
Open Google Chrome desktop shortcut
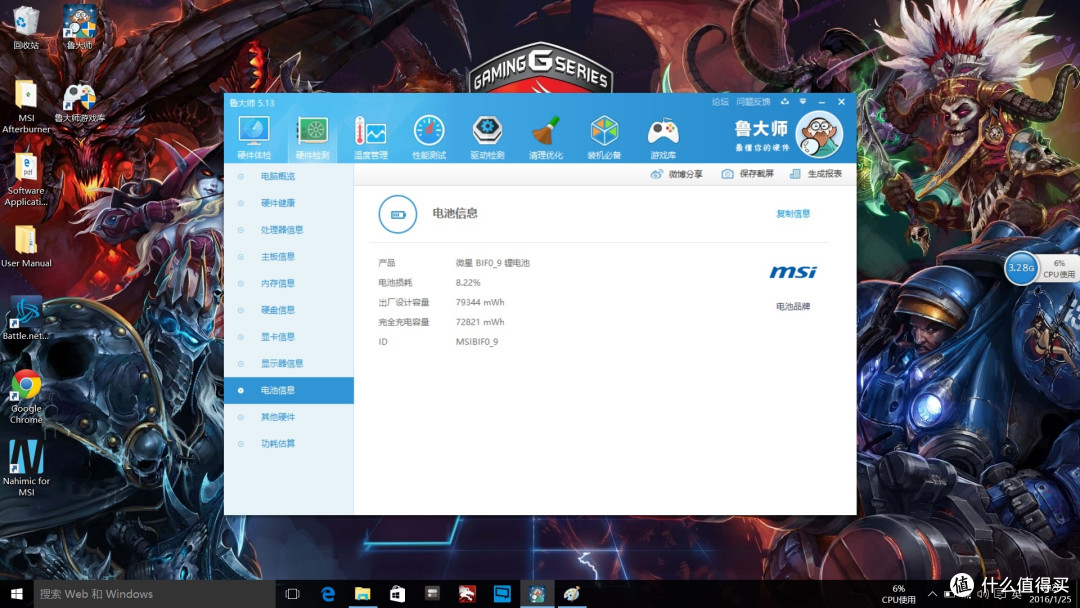click(x=26, y=397)
